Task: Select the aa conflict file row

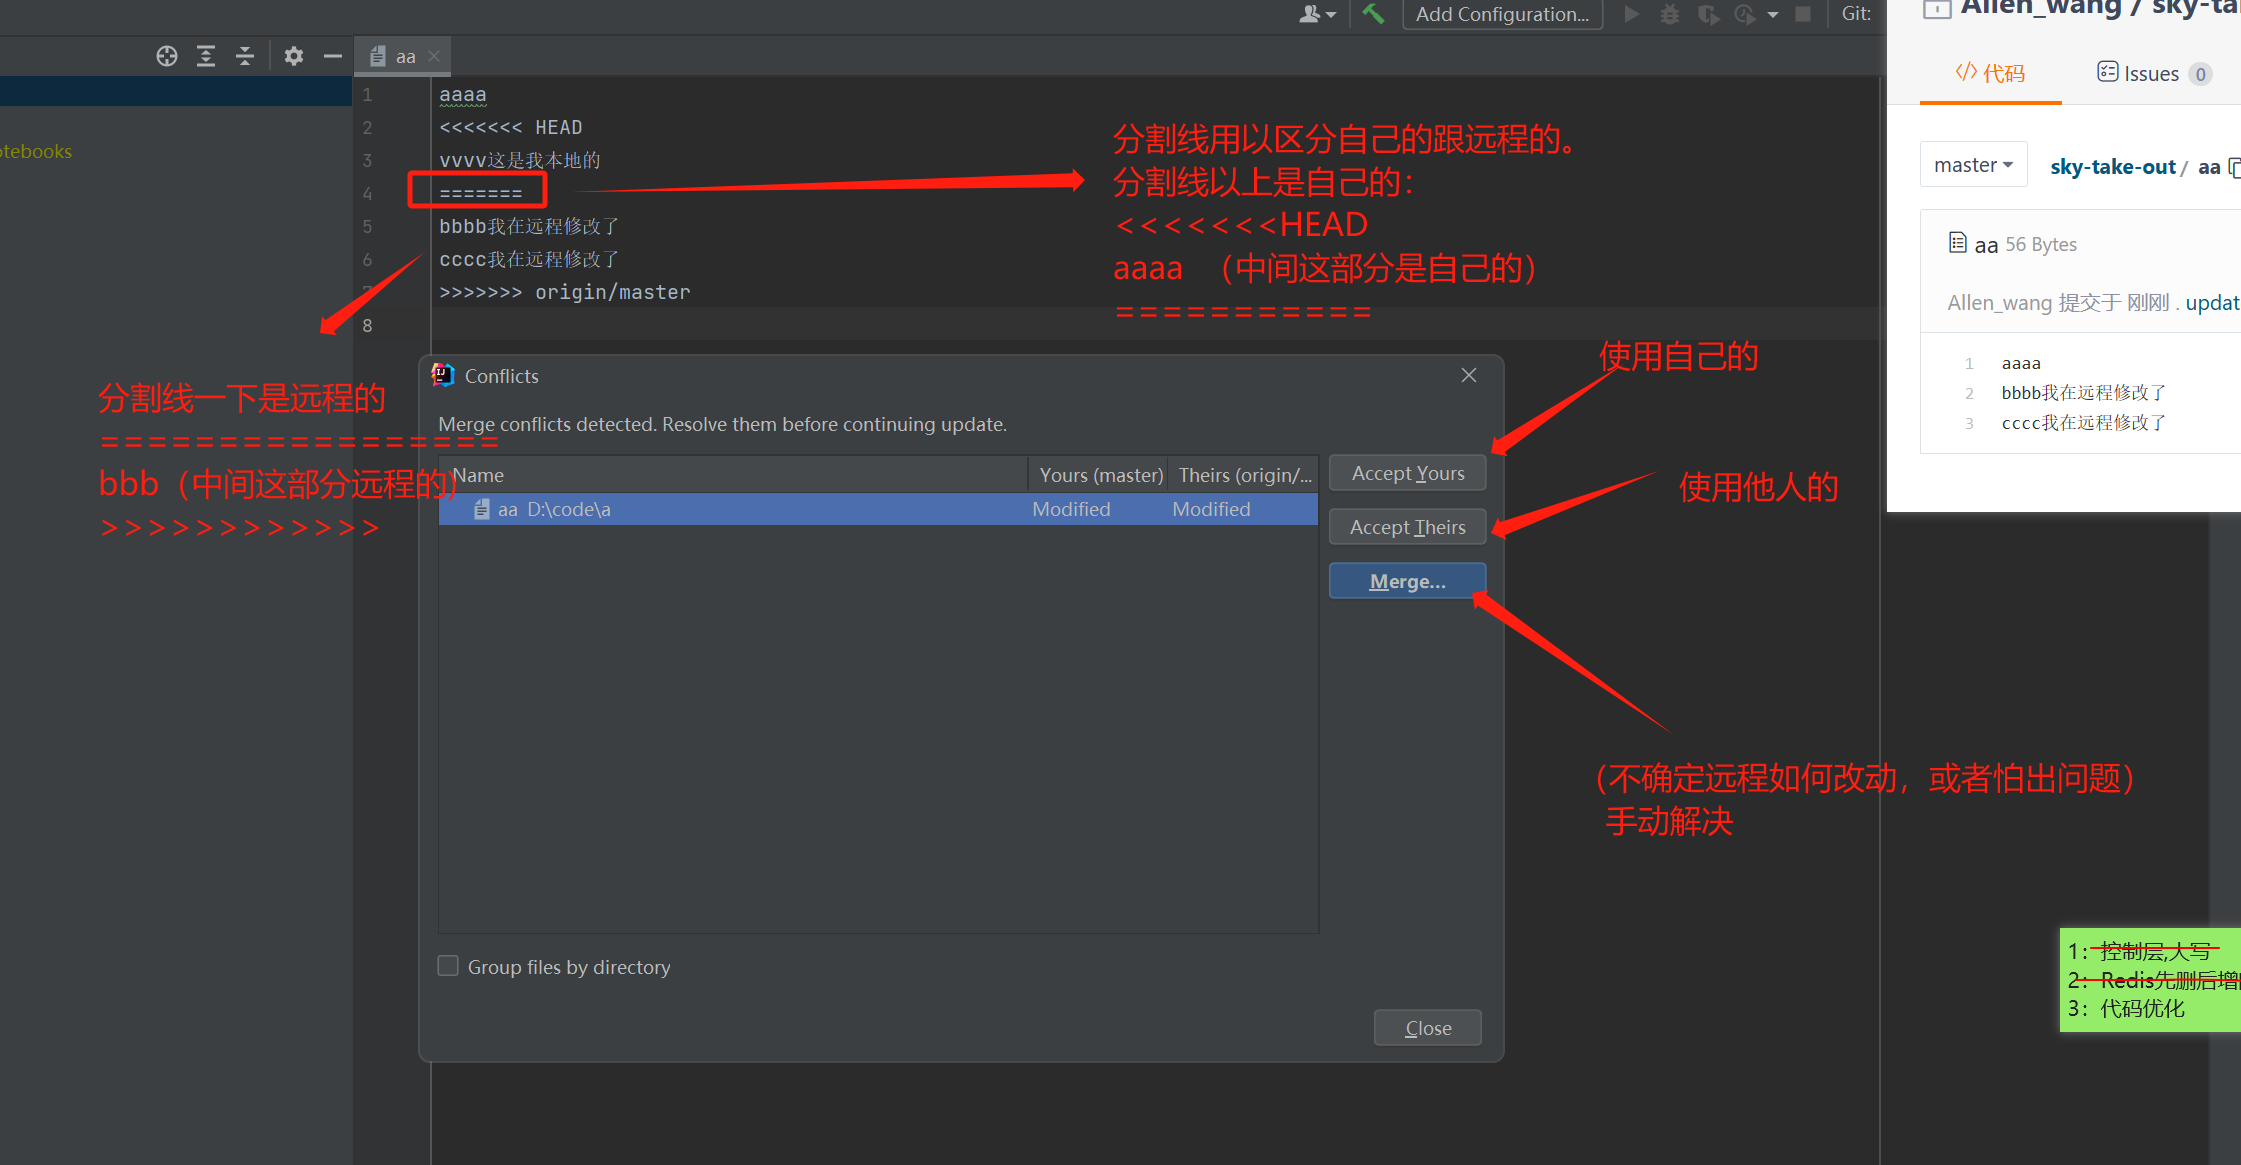Action: tap(877, 509)
